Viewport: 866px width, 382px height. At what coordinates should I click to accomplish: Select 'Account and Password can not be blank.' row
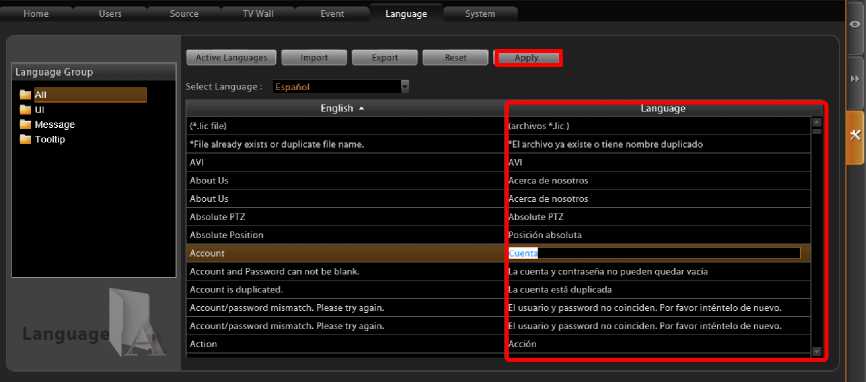coord(345,272)
